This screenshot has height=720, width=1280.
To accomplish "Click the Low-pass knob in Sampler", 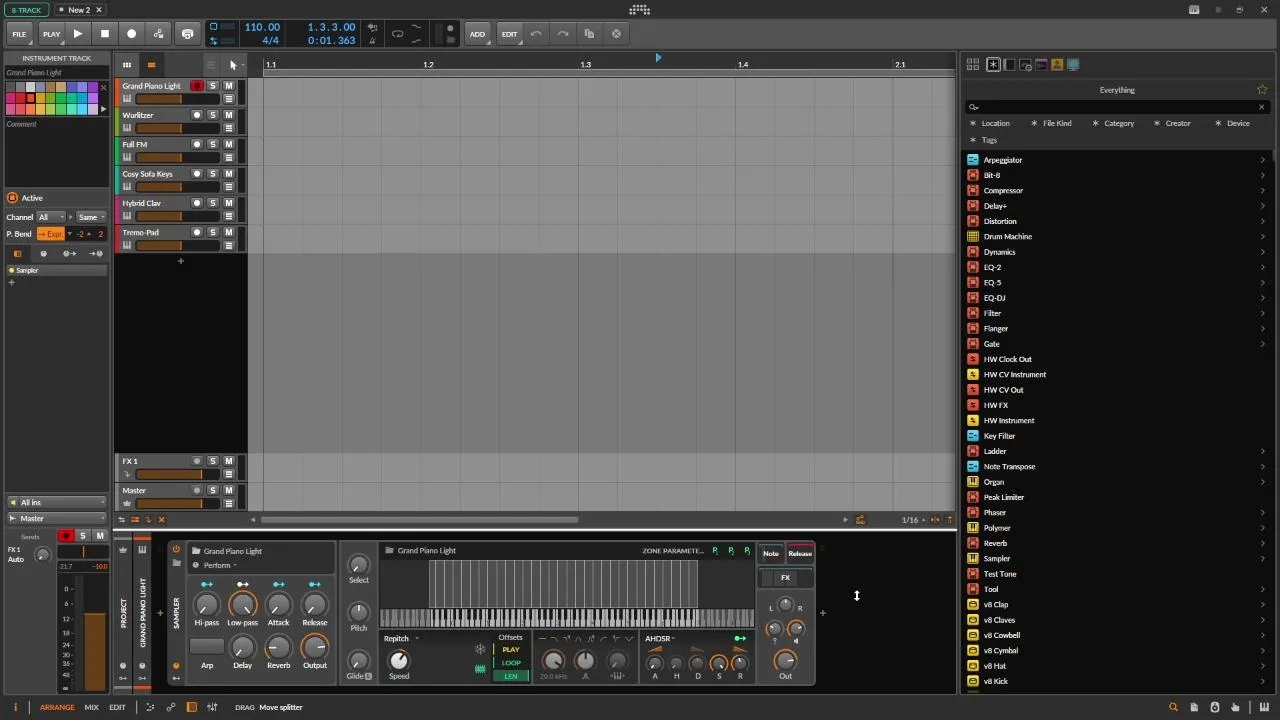I will pos(243,604).
